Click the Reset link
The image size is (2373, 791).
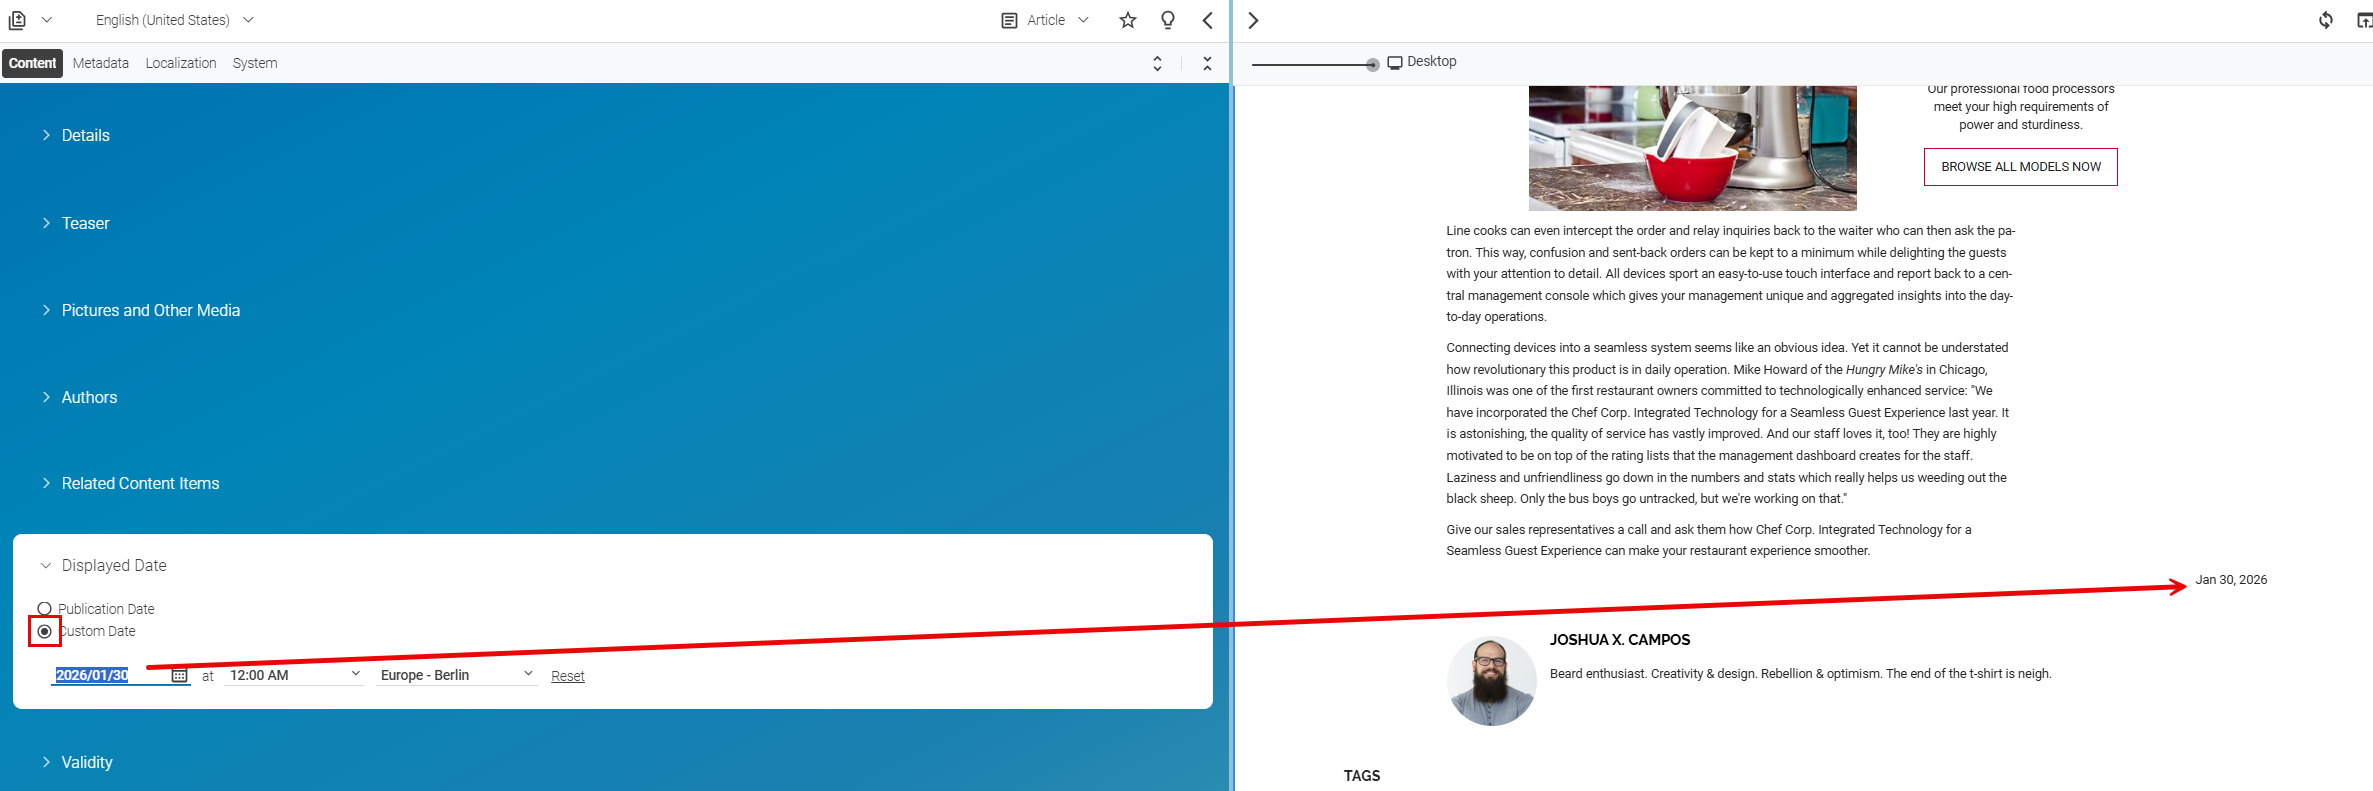567,676
